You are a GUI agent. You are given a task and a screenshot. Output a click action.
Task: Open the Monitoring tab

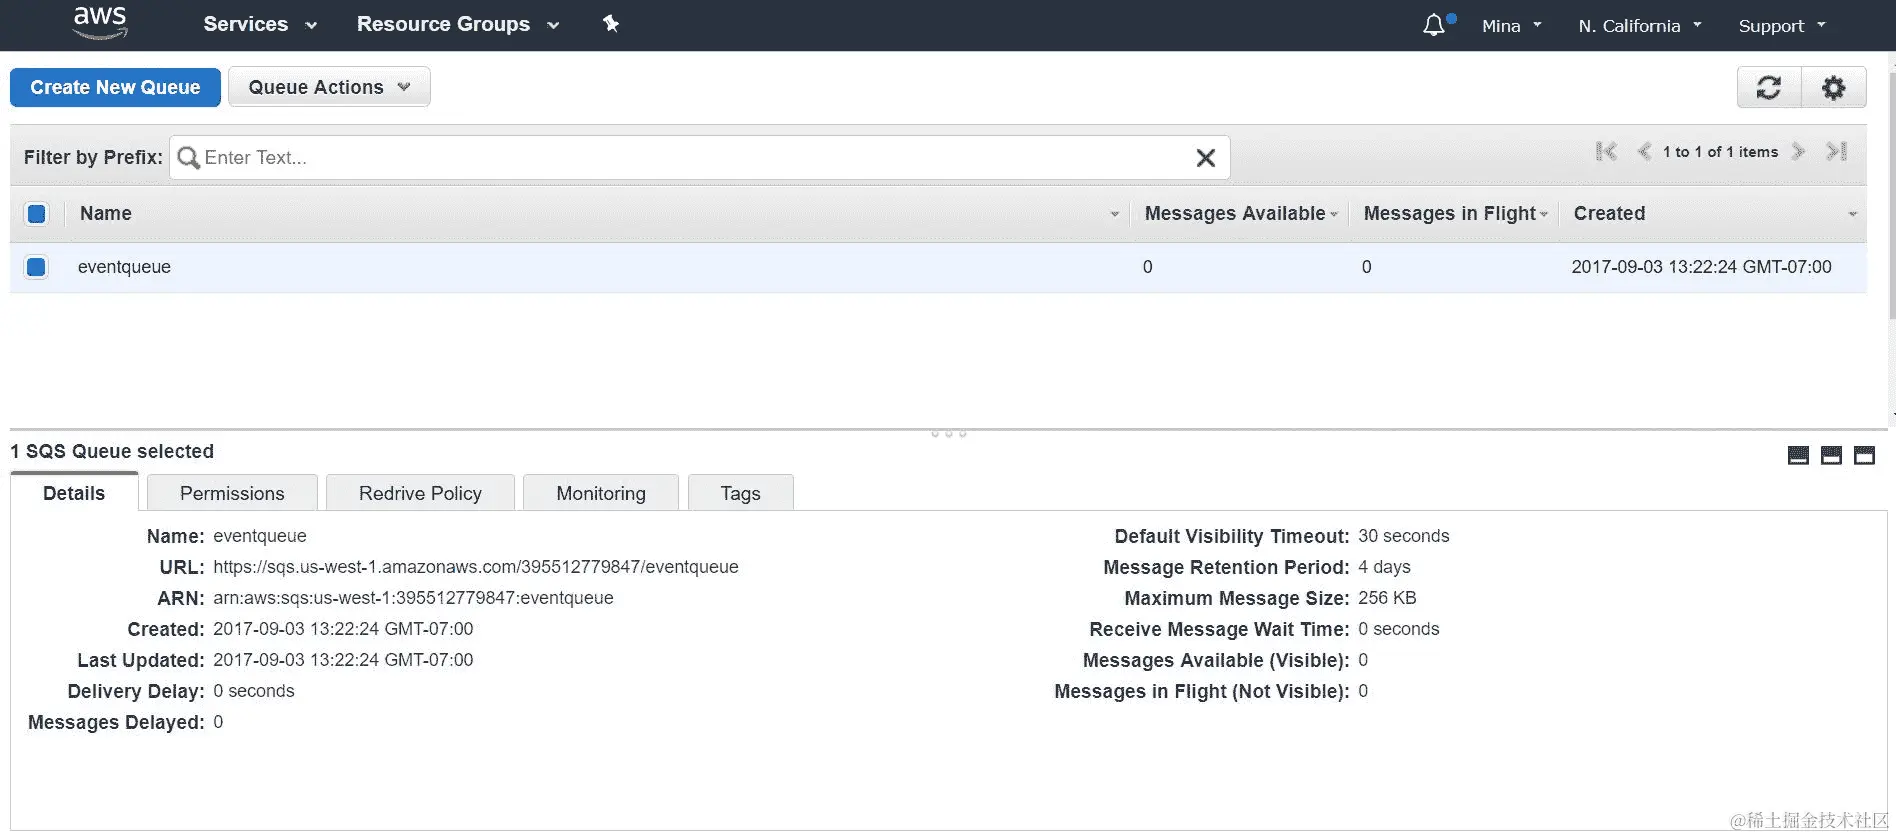pyautogui.click(x=601, y=493)
